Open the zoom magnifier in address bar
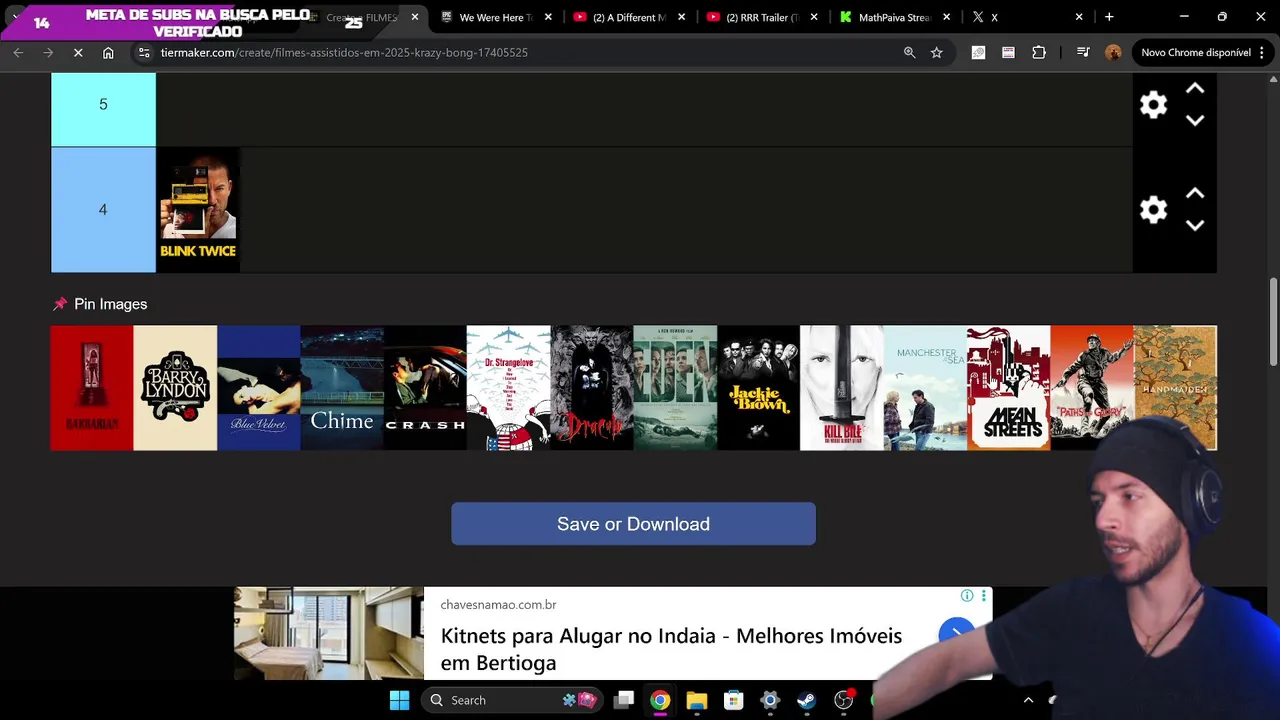 point(909,52)
